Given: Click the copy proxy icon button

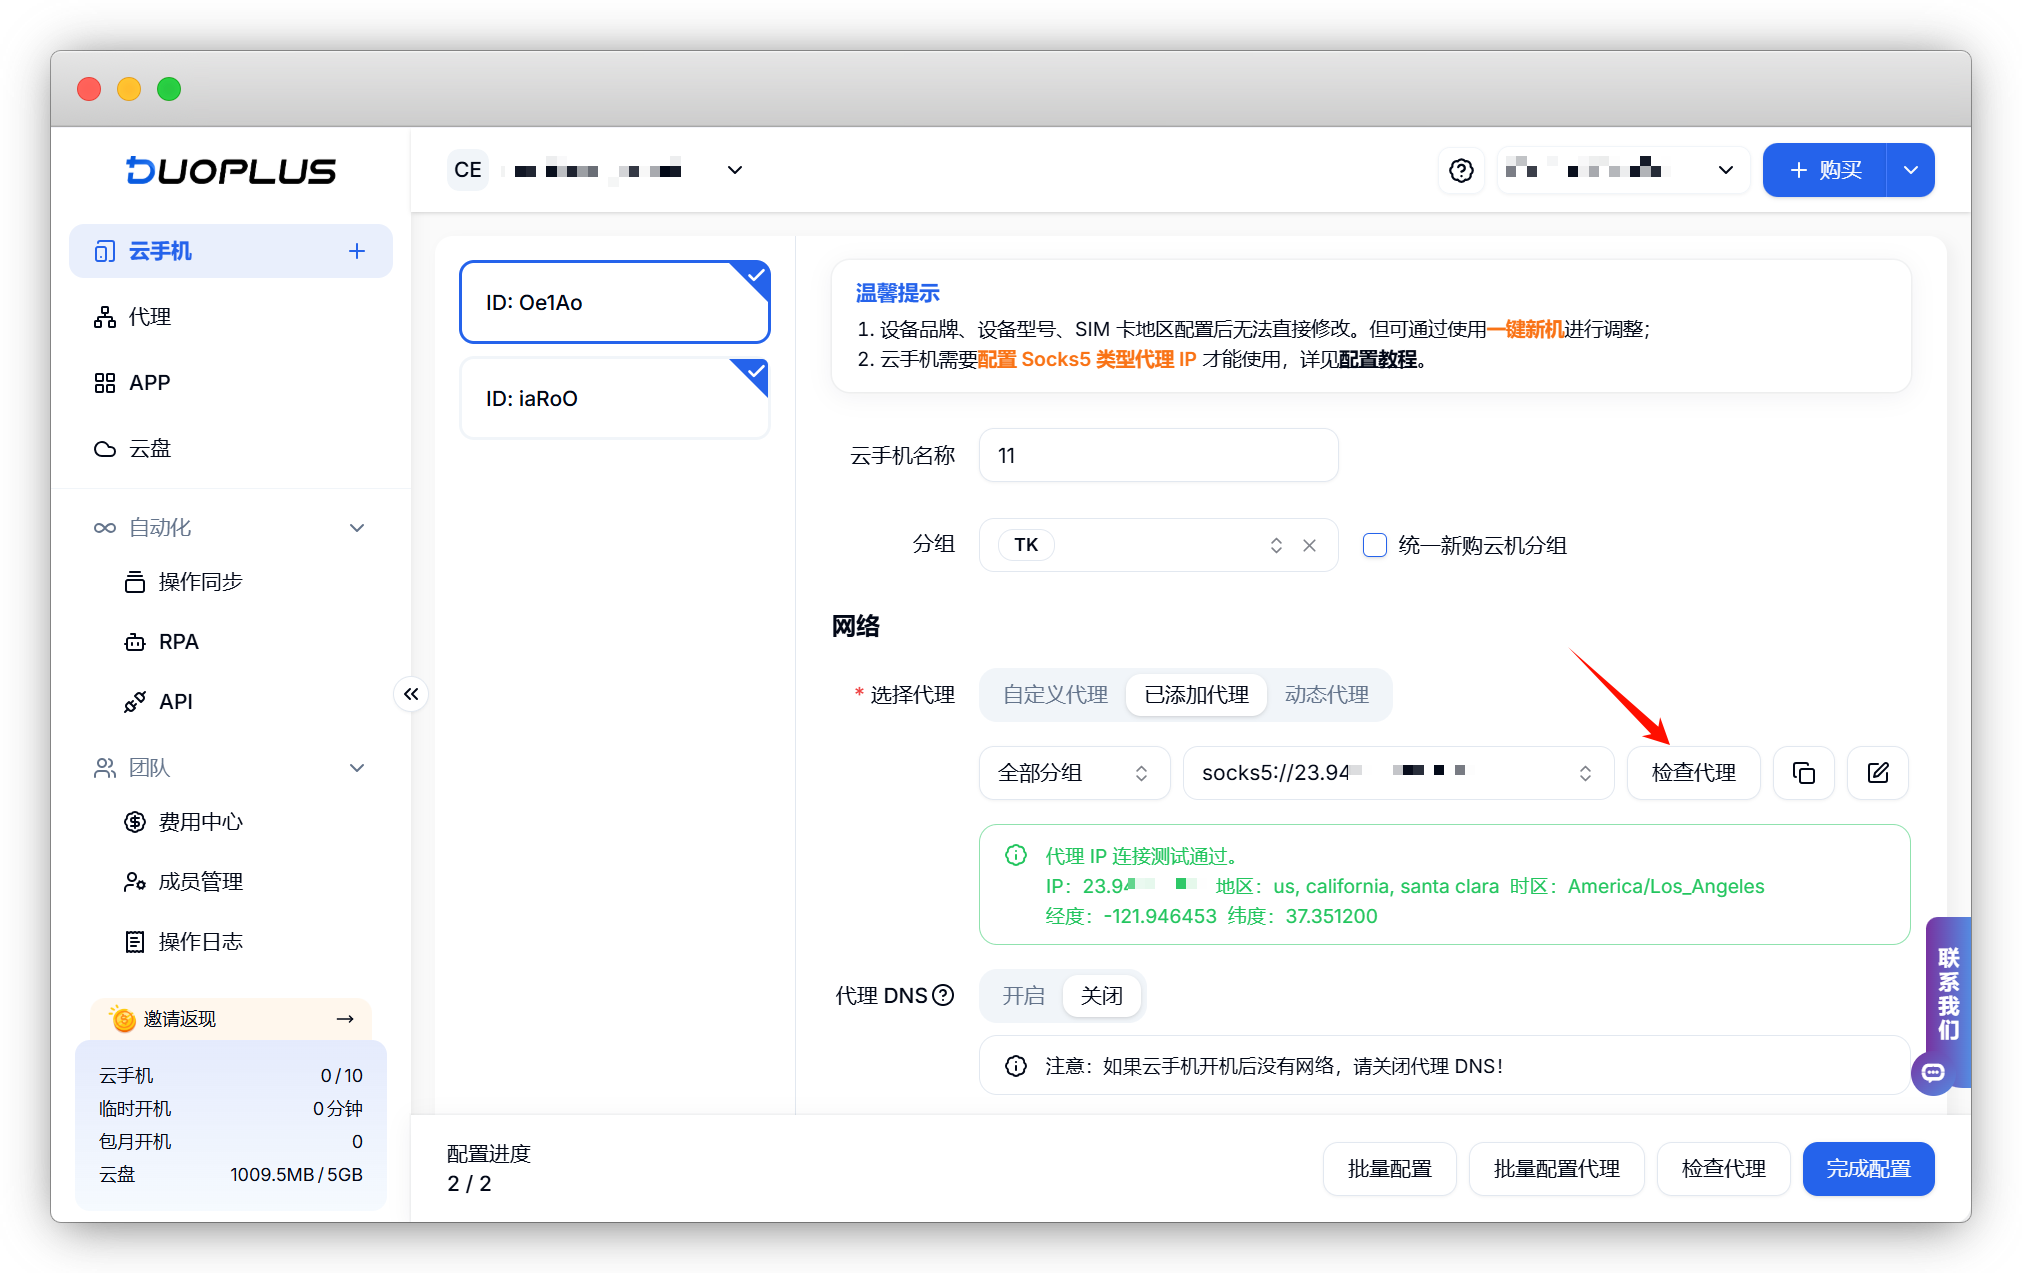Looking at the screenshot, I should tap(1803, 773).
